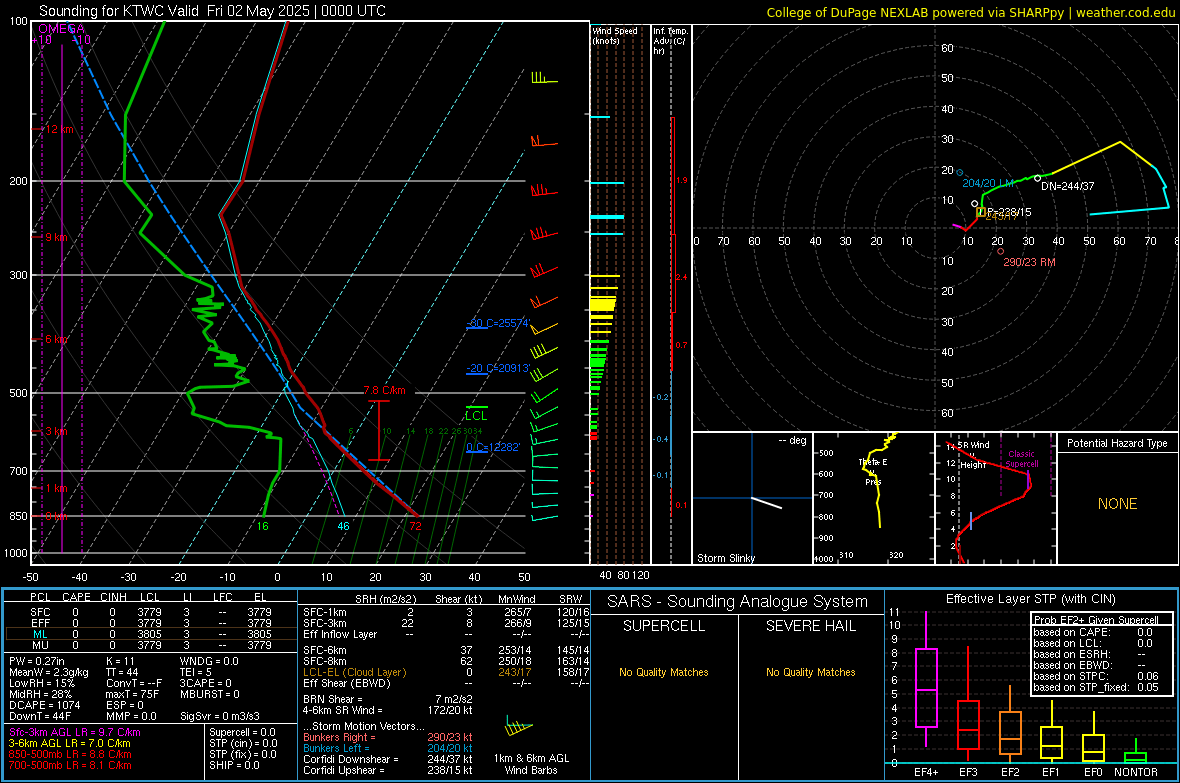Click the SEVERE HAIL column heading
The width and height of the screenshot is (1180, 783).
tap(810, 626)
